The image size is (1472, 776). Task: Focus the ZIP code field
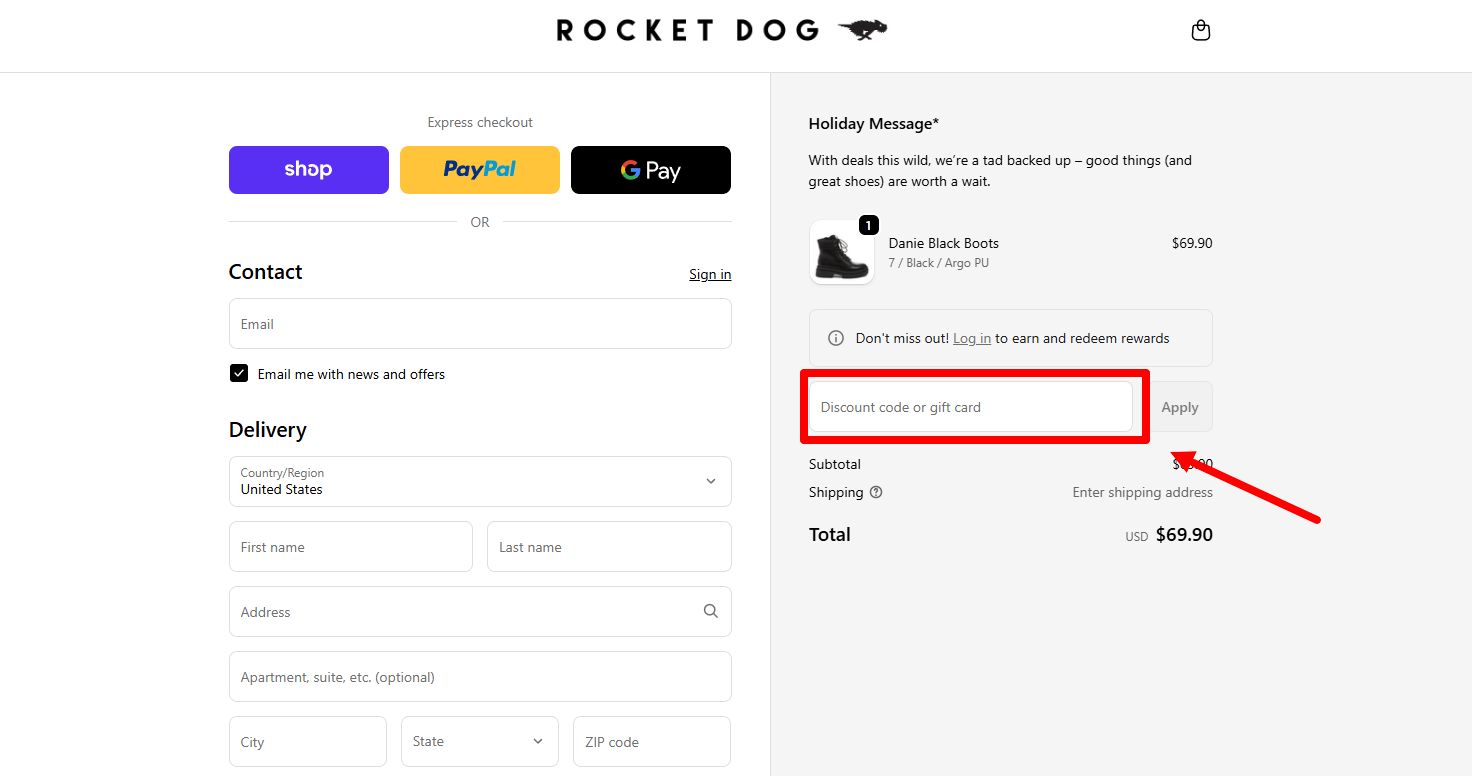click(x=652, y=741)
